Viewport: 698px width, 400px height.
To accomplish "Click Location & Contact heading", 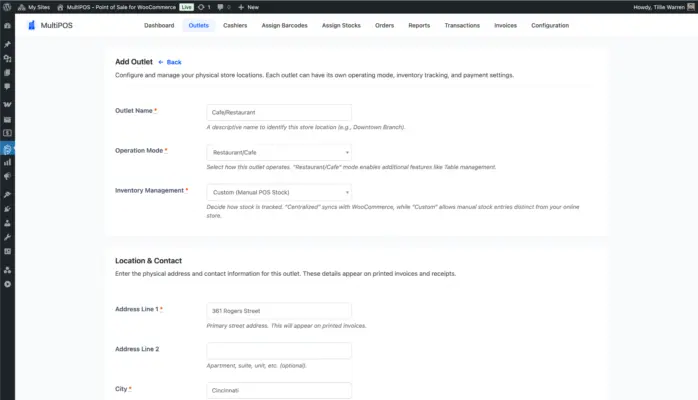I will [148, 261].
